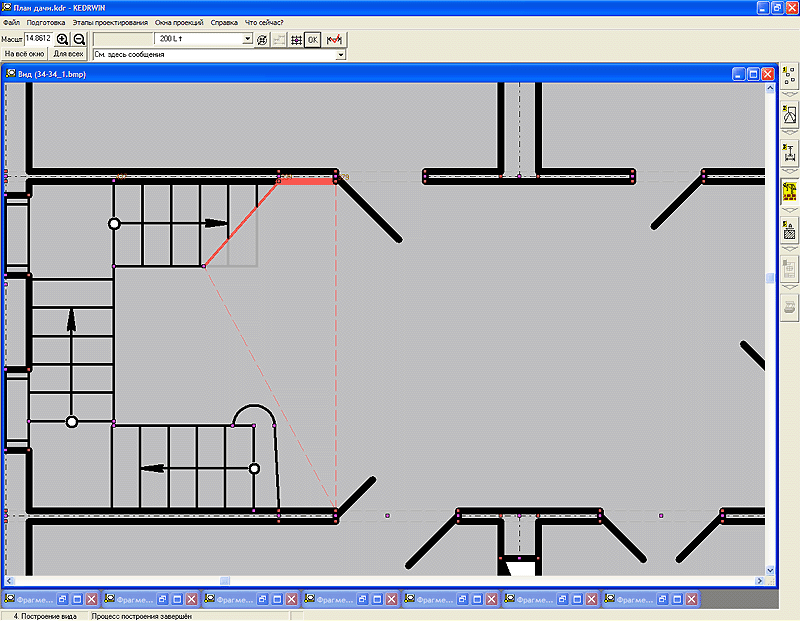The height and width of the screenshot is (621, 800).
Task: Click the zoom out magnifier icon
Action: [x=80, y=39]
